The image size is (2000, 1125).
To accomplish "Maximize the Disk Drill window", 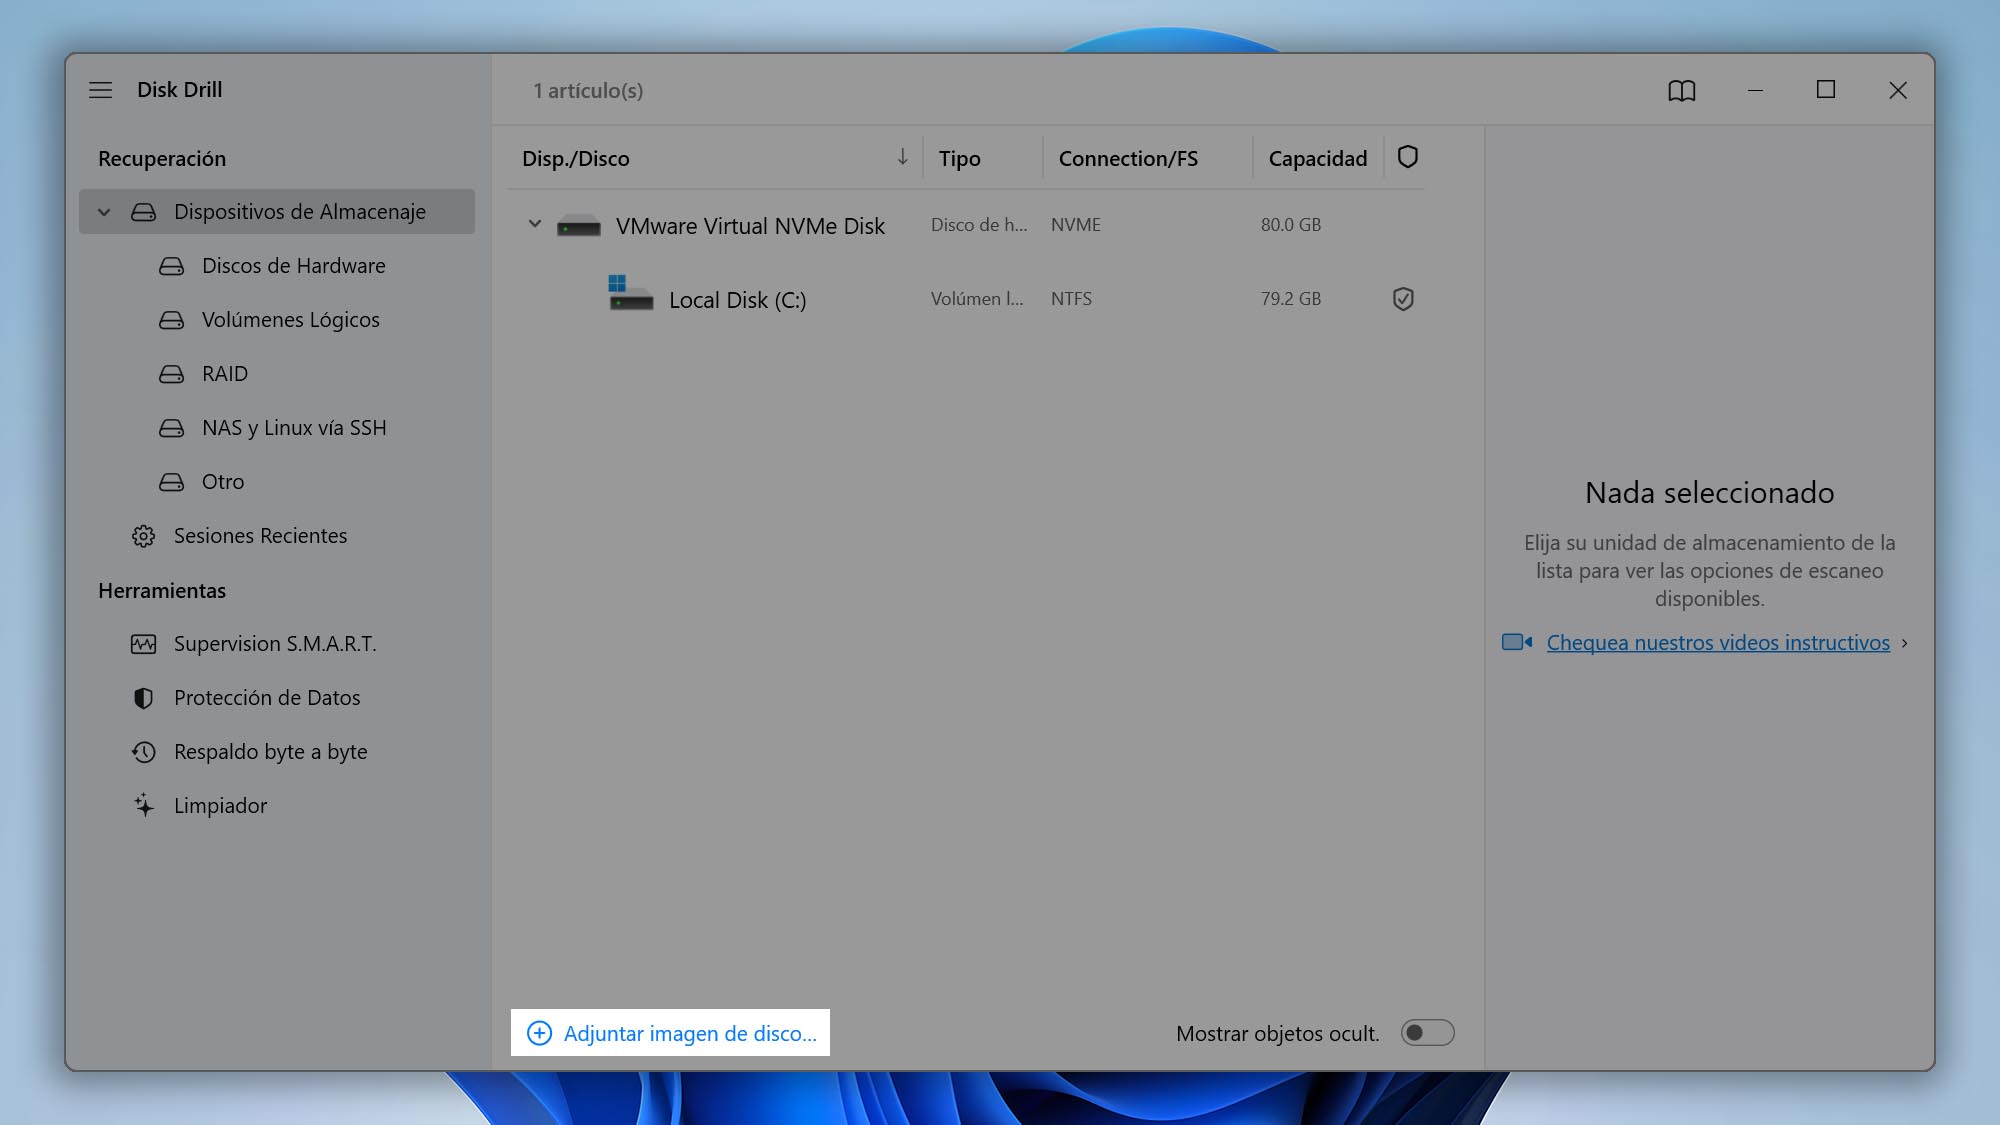I will (x=1826, y=90).
